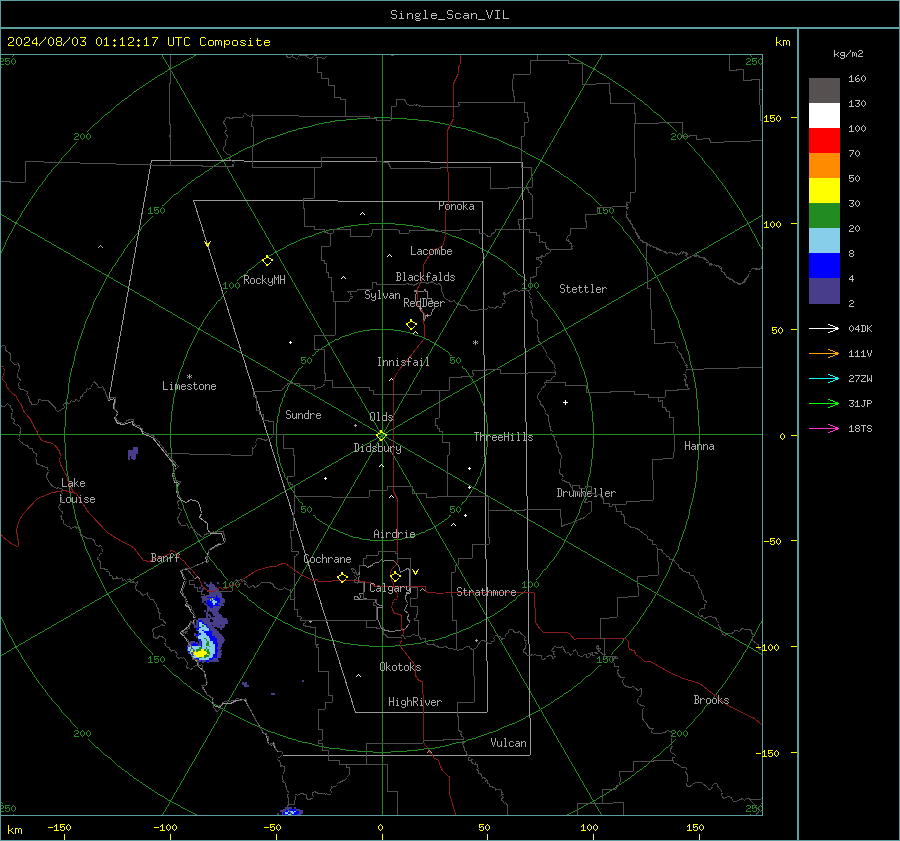Screen dimensions: 900x841
Task: Click the kg/m2 unit label
Action: click(x=848, y=54)
